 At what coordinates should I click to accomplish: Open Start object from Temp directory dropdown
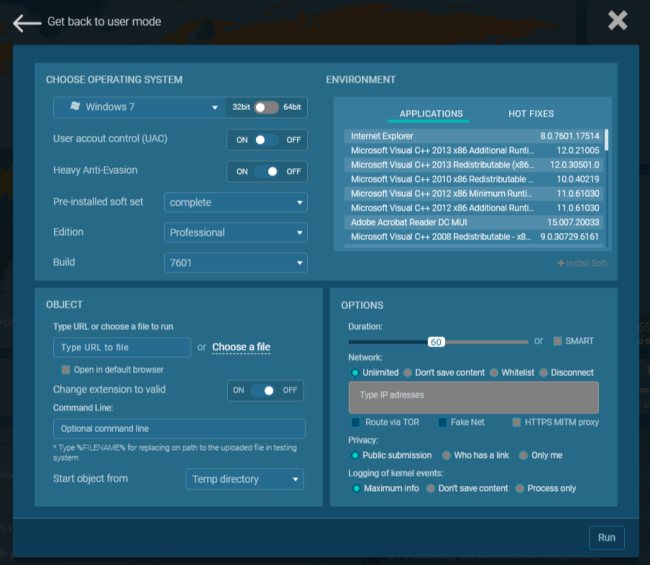(x=245, y=479)
